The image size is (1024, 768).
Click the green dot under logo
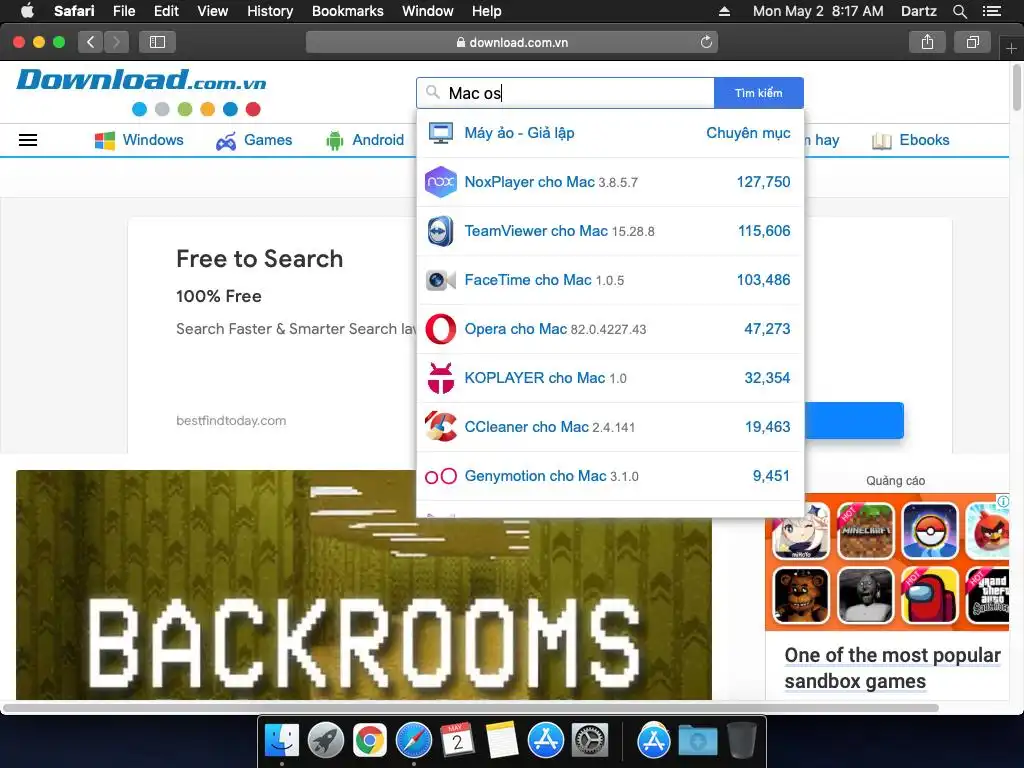click(x=185, y=109)
